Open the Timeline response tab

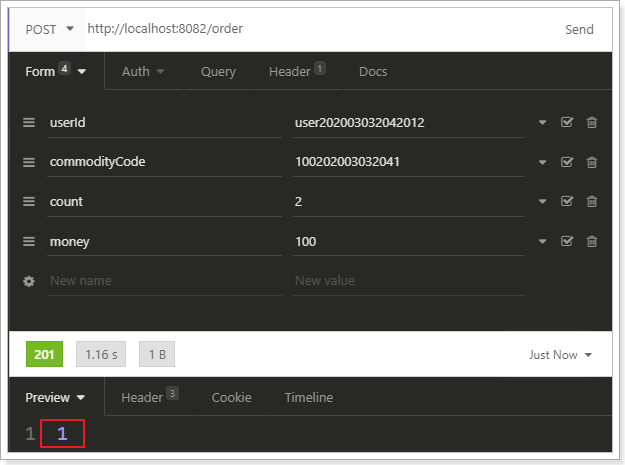308,398
